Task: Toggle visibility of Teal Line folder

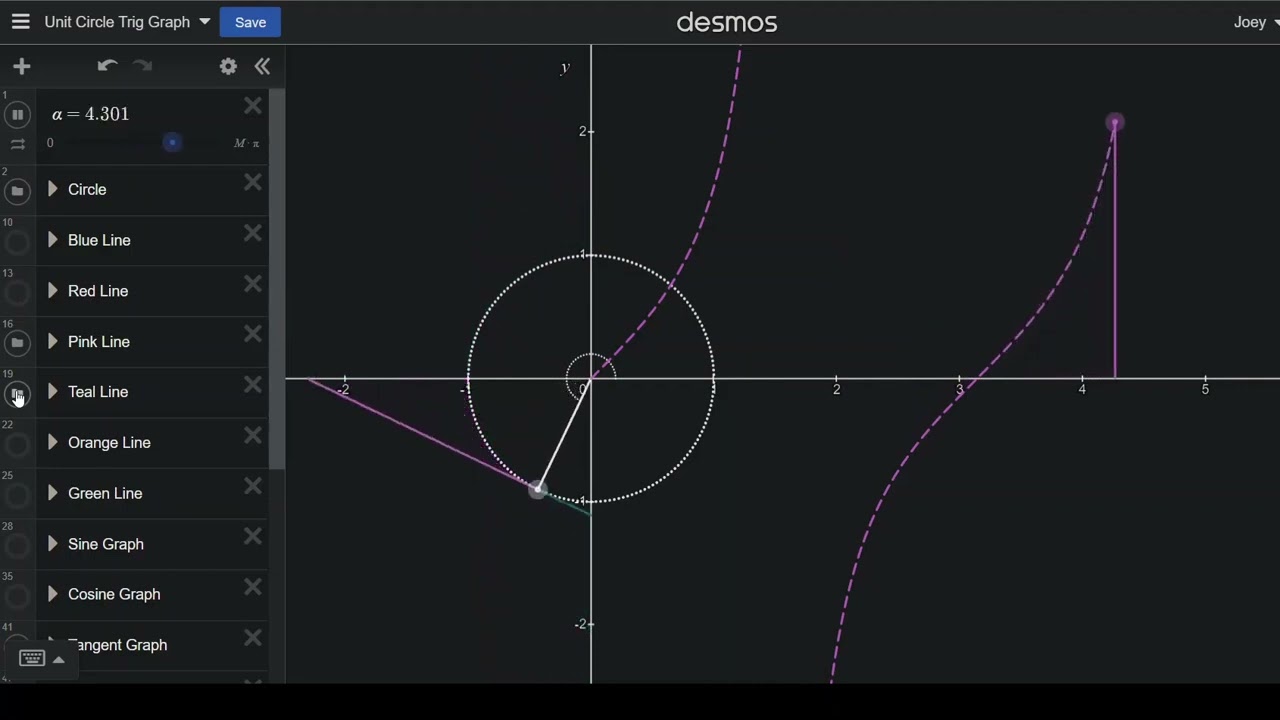Action: pos(17,394)
